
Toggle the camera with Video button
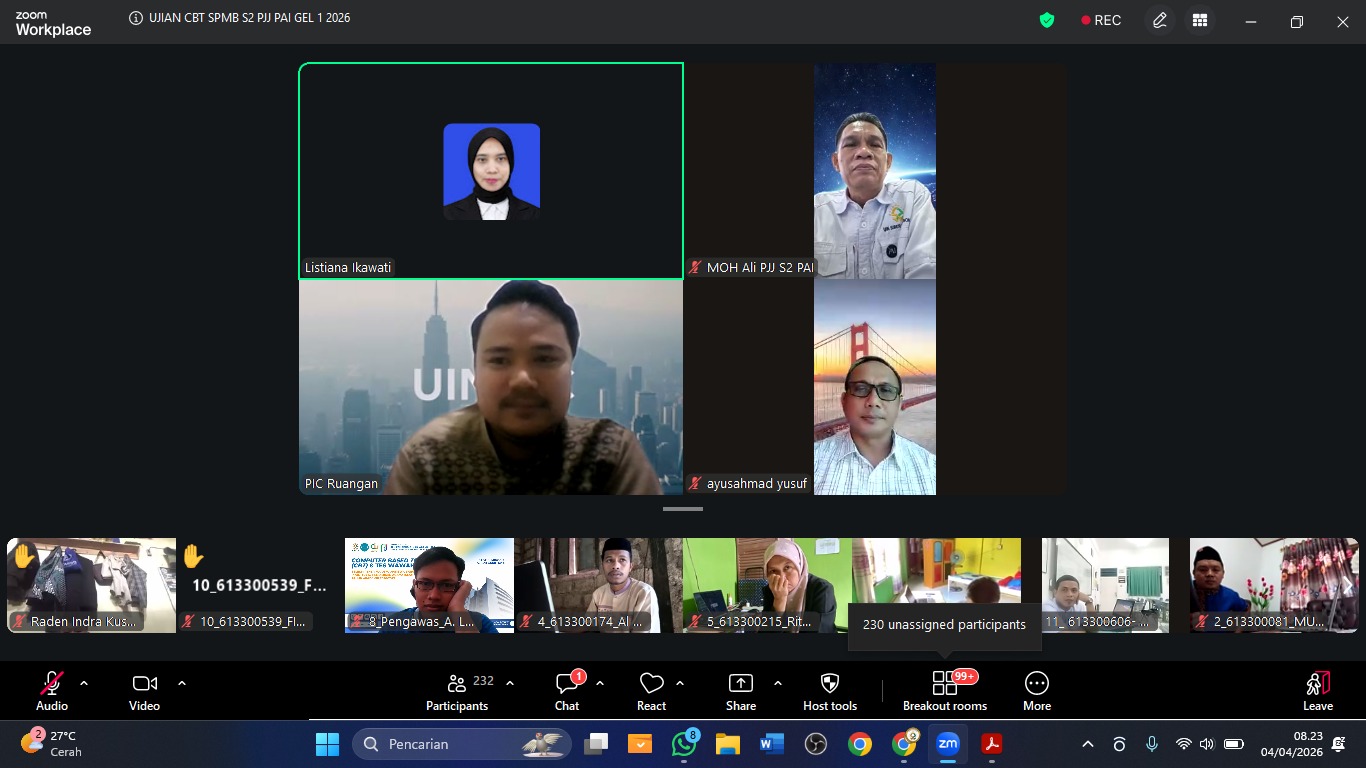pyautogui.click(x=144, y=691)
